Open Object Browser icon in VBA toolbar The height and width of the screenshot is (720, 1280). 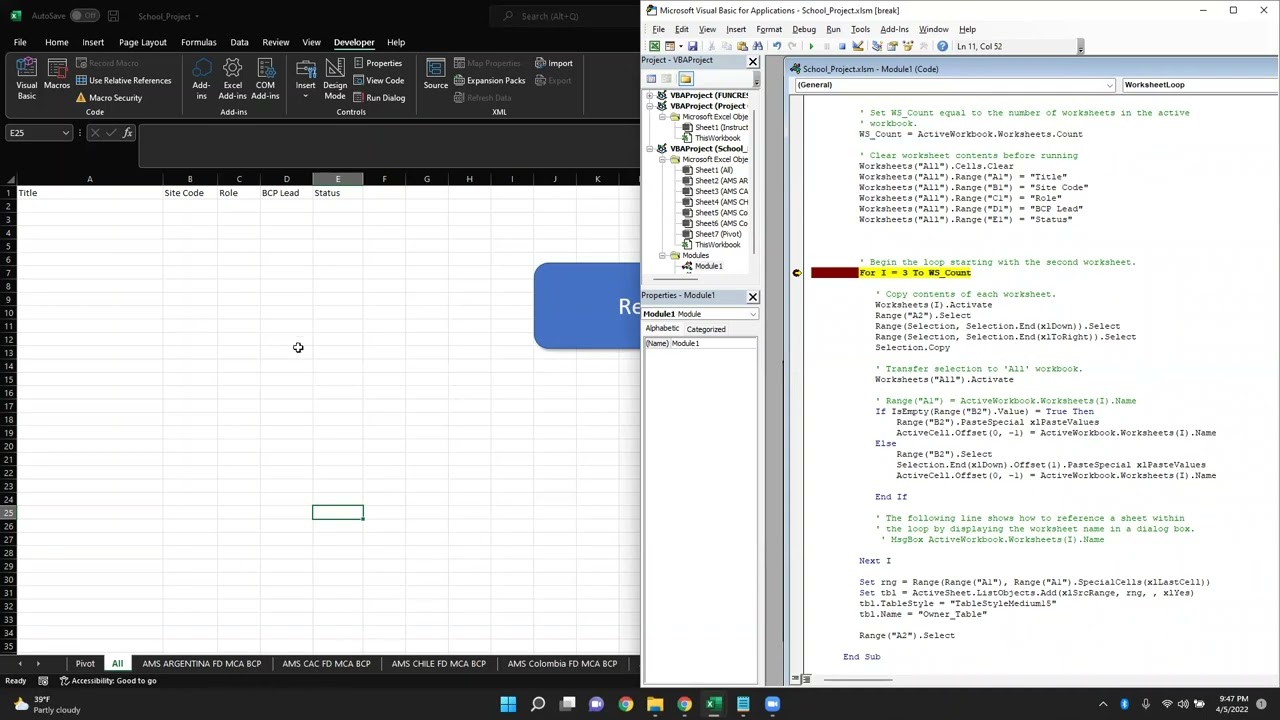[x=908, y=46]
